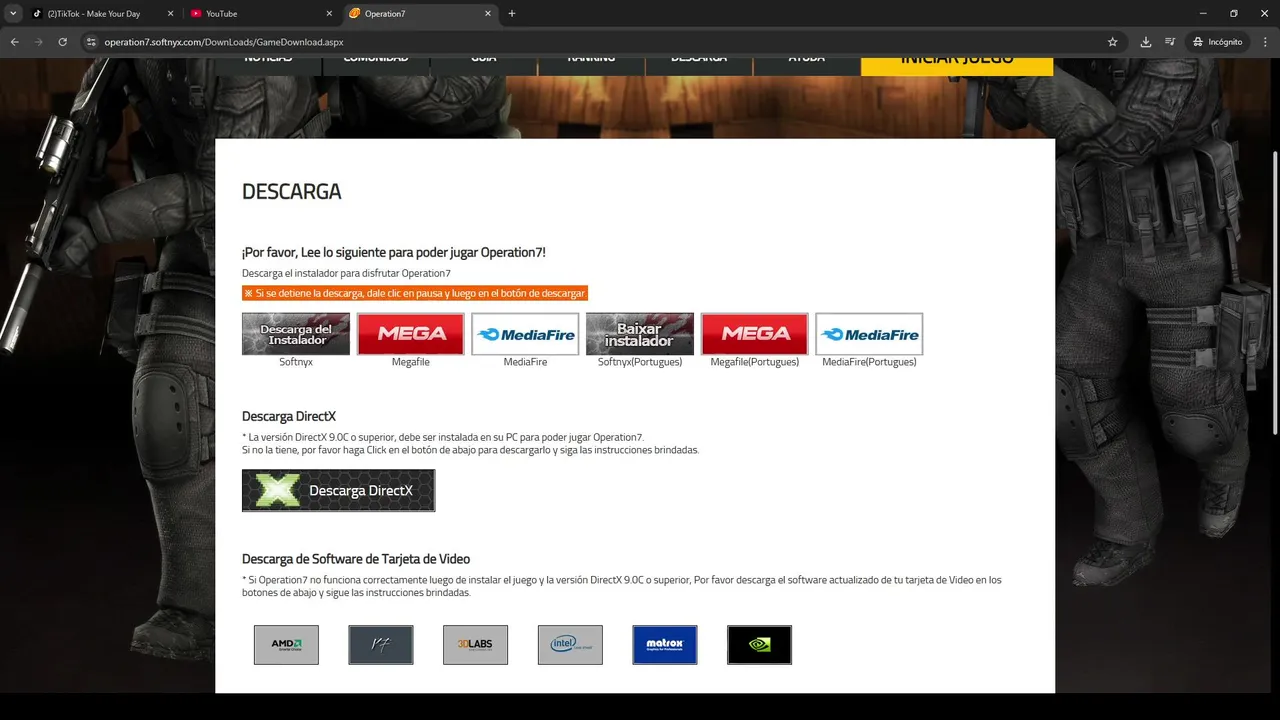Open the 3DLABS driver logo
This screenshot has height=720, width=1280.
point(476,645)
